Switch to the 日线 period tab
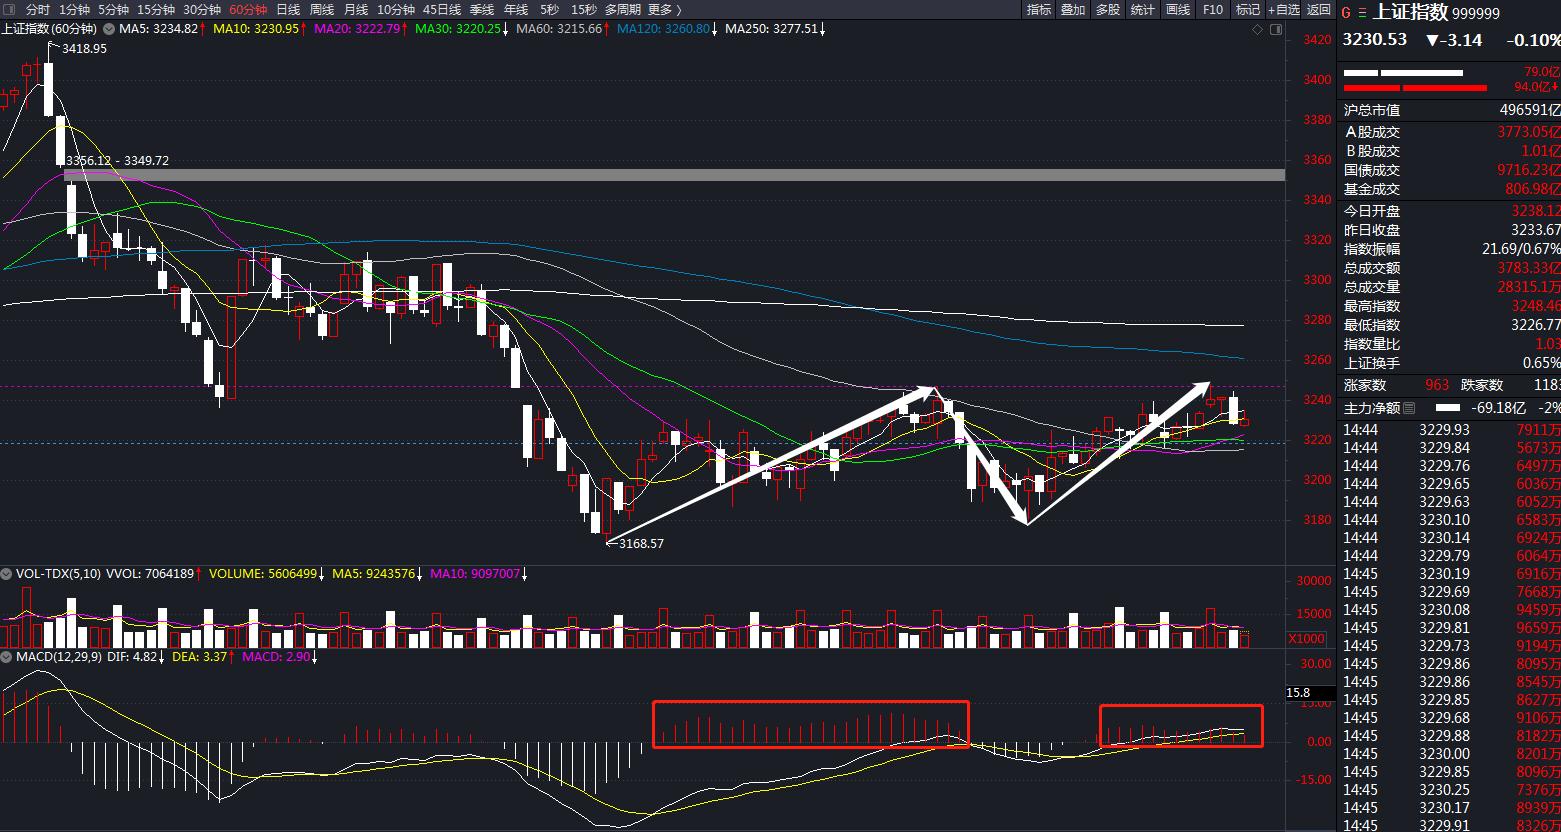Viewport: 1561px width, 832px height. tap(288, 10)
